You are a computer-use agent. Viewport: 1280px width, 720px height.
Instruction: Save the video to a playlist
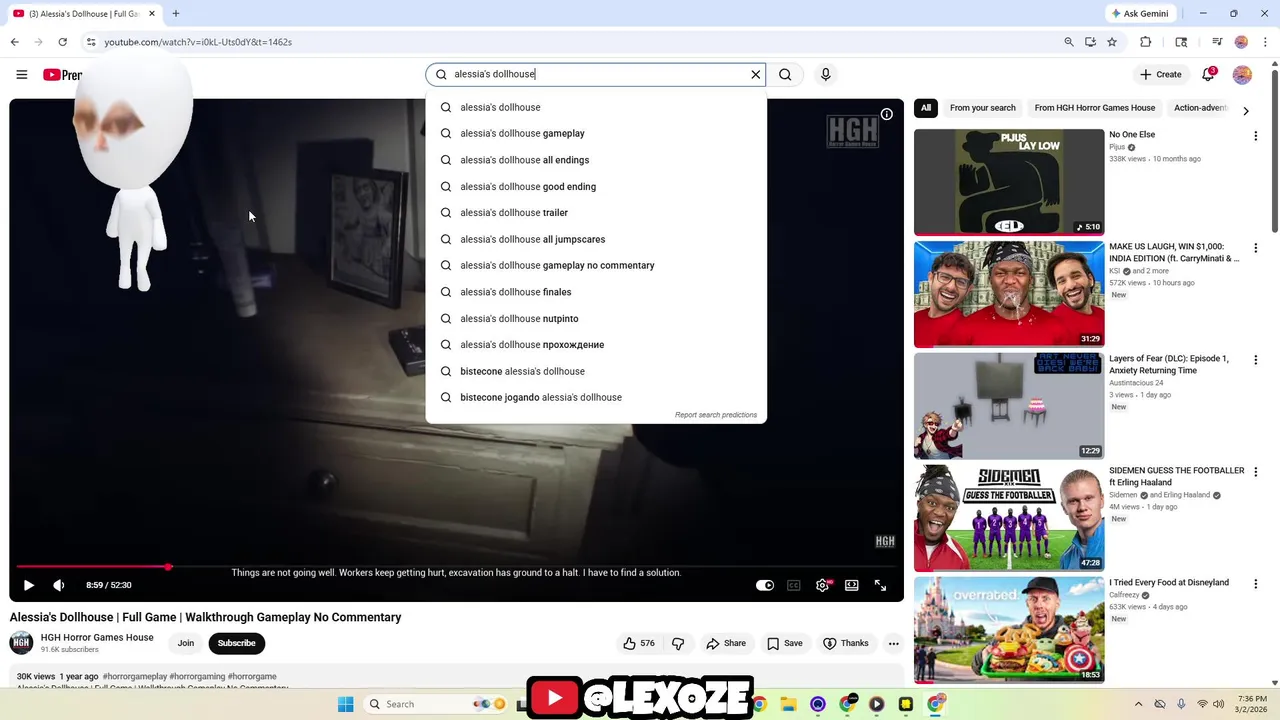pos(785,643)
